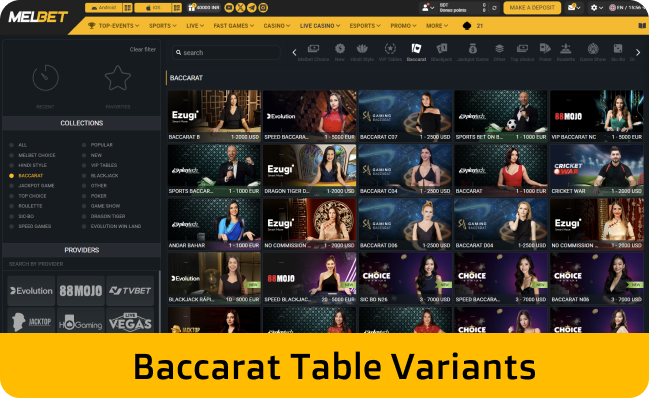The height and width of the screenshot is (398, 649).
Task: Click the book icon at the right end of the menu bar
Action: click(642, 26)
